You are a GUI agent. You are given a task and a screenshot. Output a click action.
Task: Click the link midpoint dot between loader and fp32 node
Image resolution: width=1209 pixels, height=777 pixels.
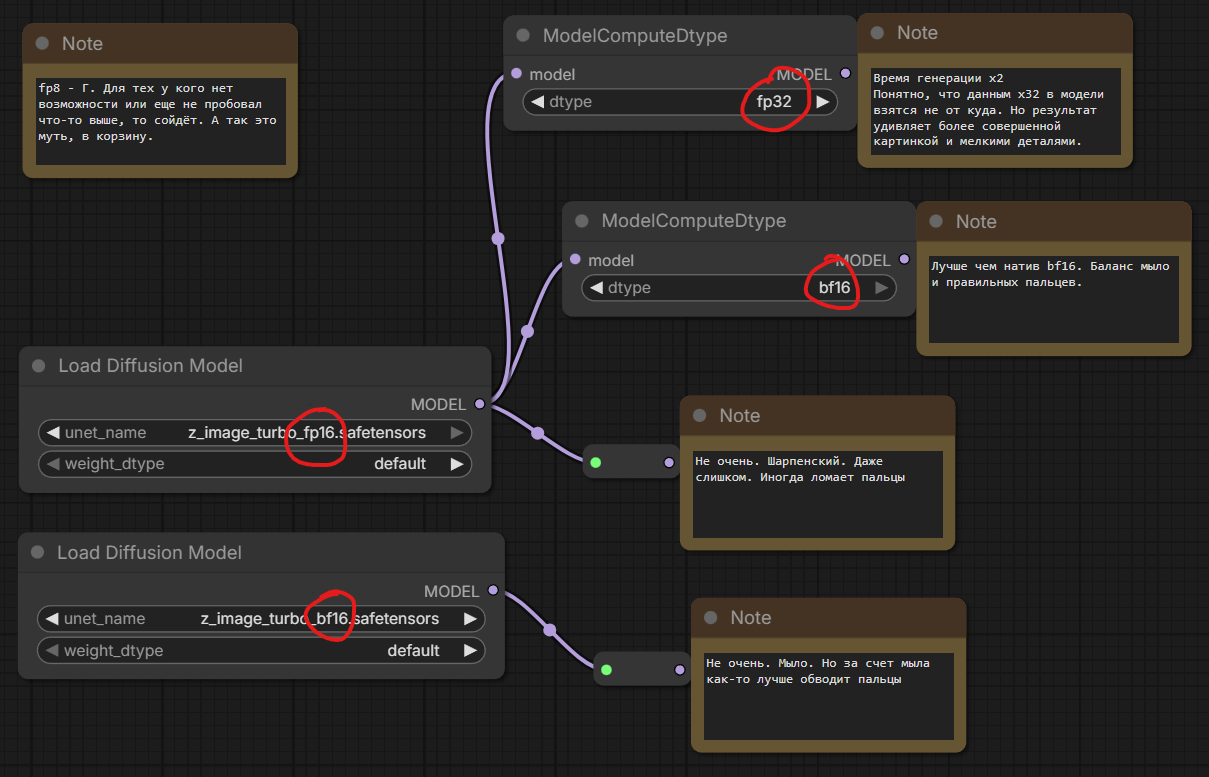click(x=498, y=238)
